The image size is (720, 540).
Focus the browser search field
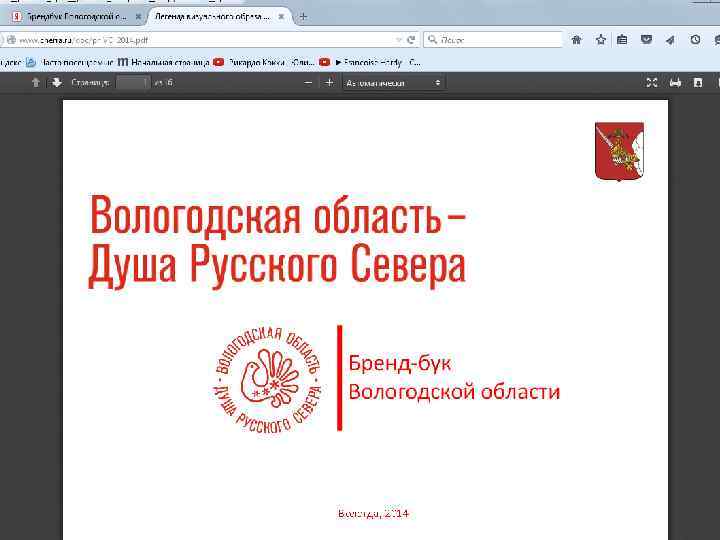pos(493,40)
